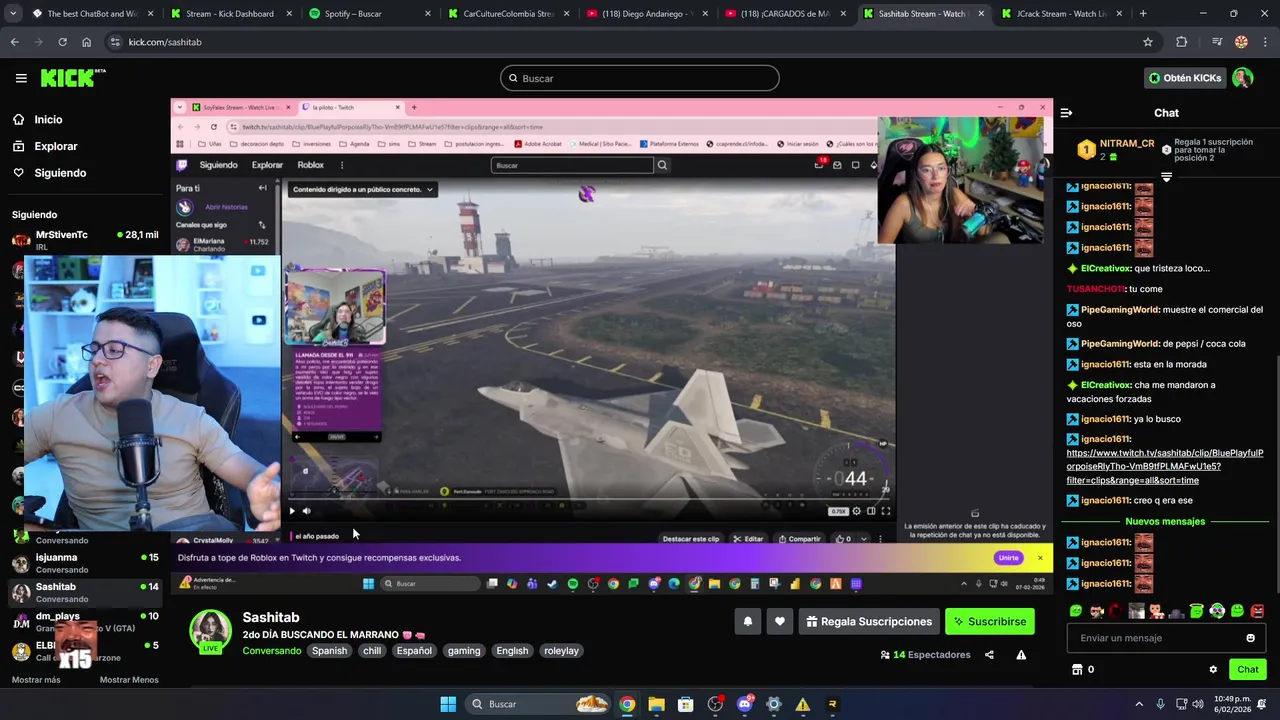Focus the Kick Buscar search field

(640, 78)
